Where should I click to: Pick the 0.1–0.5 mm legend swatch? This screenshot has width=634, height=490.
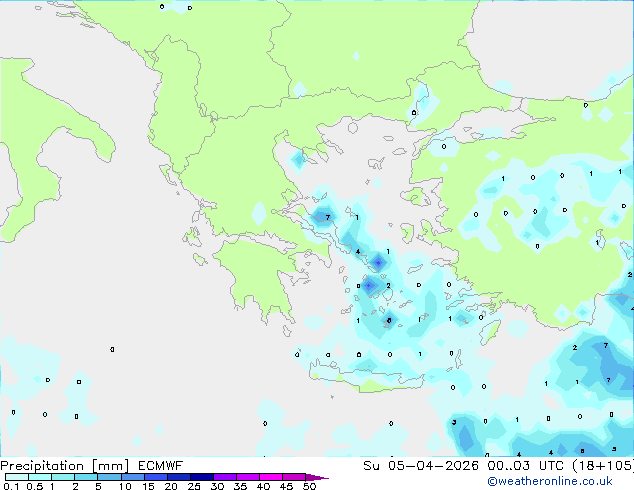[17, 477]
